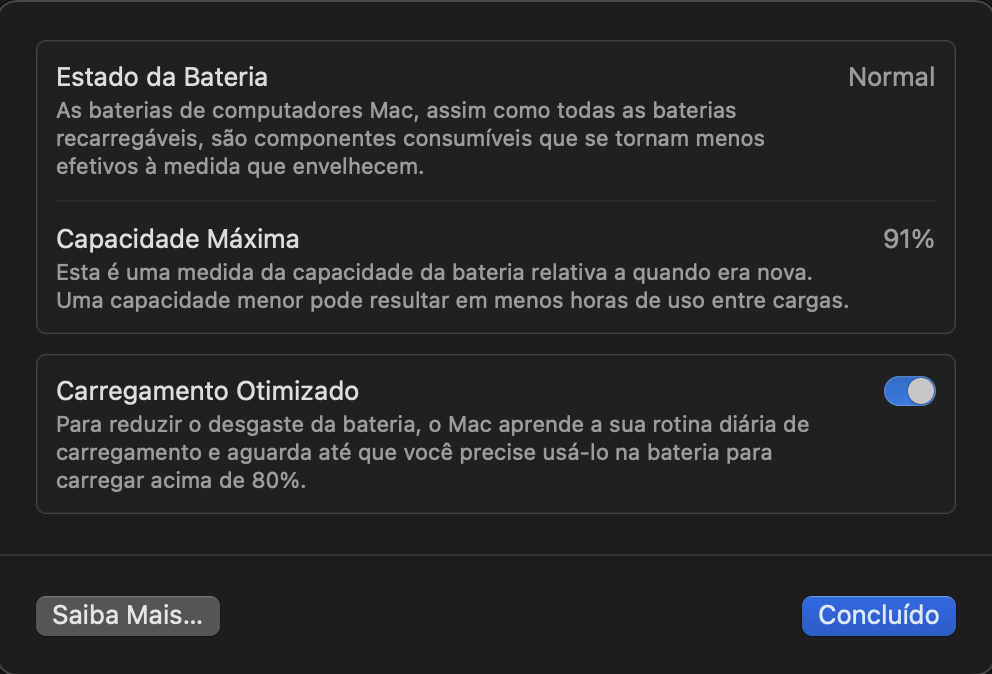
Task: Click the Carregamento Otimizado heading
Action: pyautogui.click(x=207, y=391)
